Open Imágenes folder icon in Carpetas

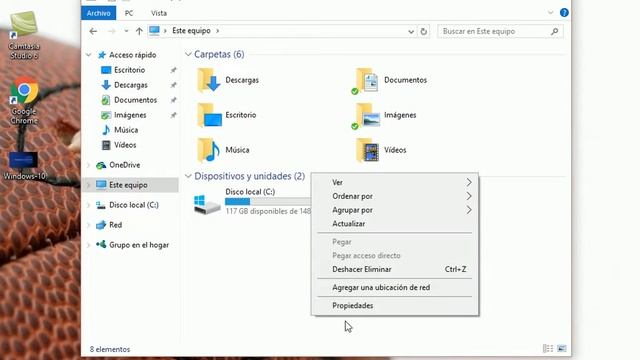366,116
